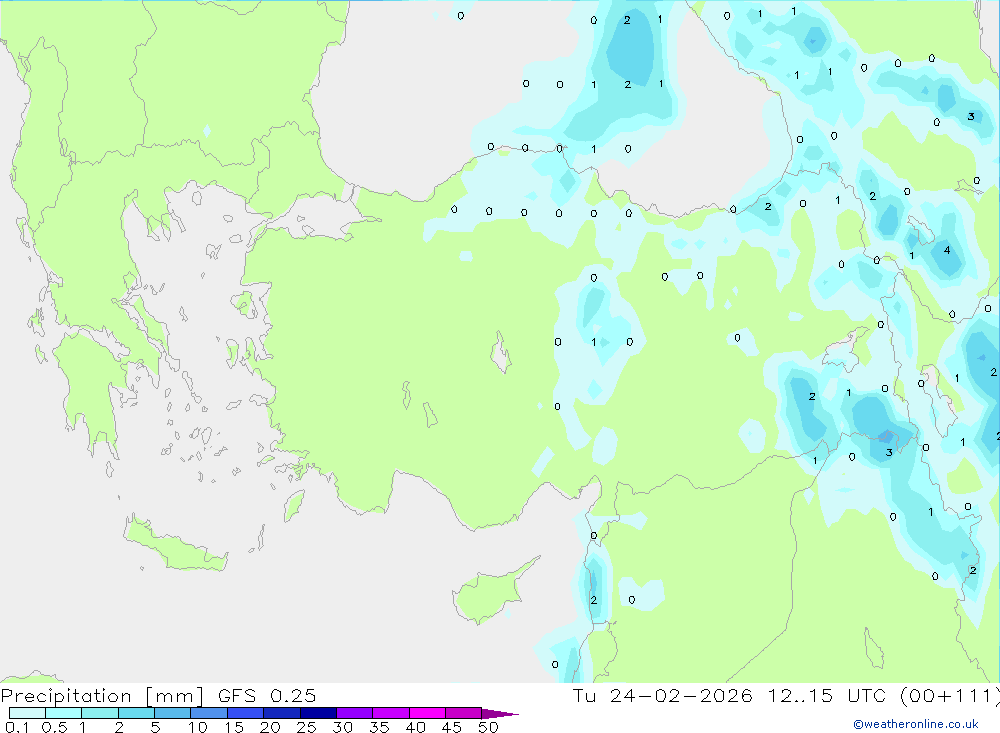
Task: Select the 2–5 mm legend color swatch
Action: [x=136, y=713]
